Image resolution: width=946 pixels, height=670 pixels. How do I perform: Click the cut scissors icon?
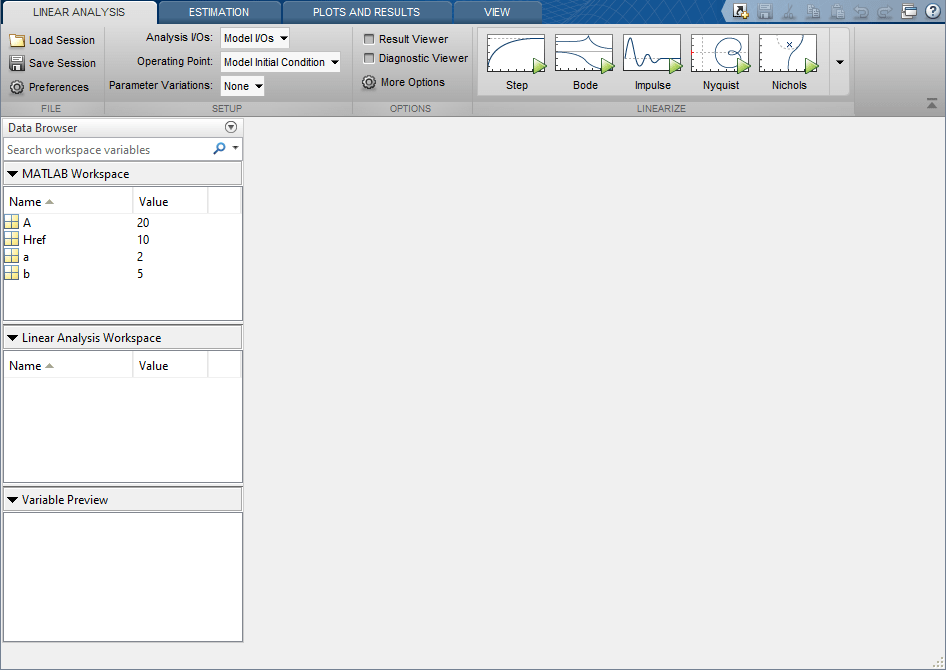click(789, 11)
